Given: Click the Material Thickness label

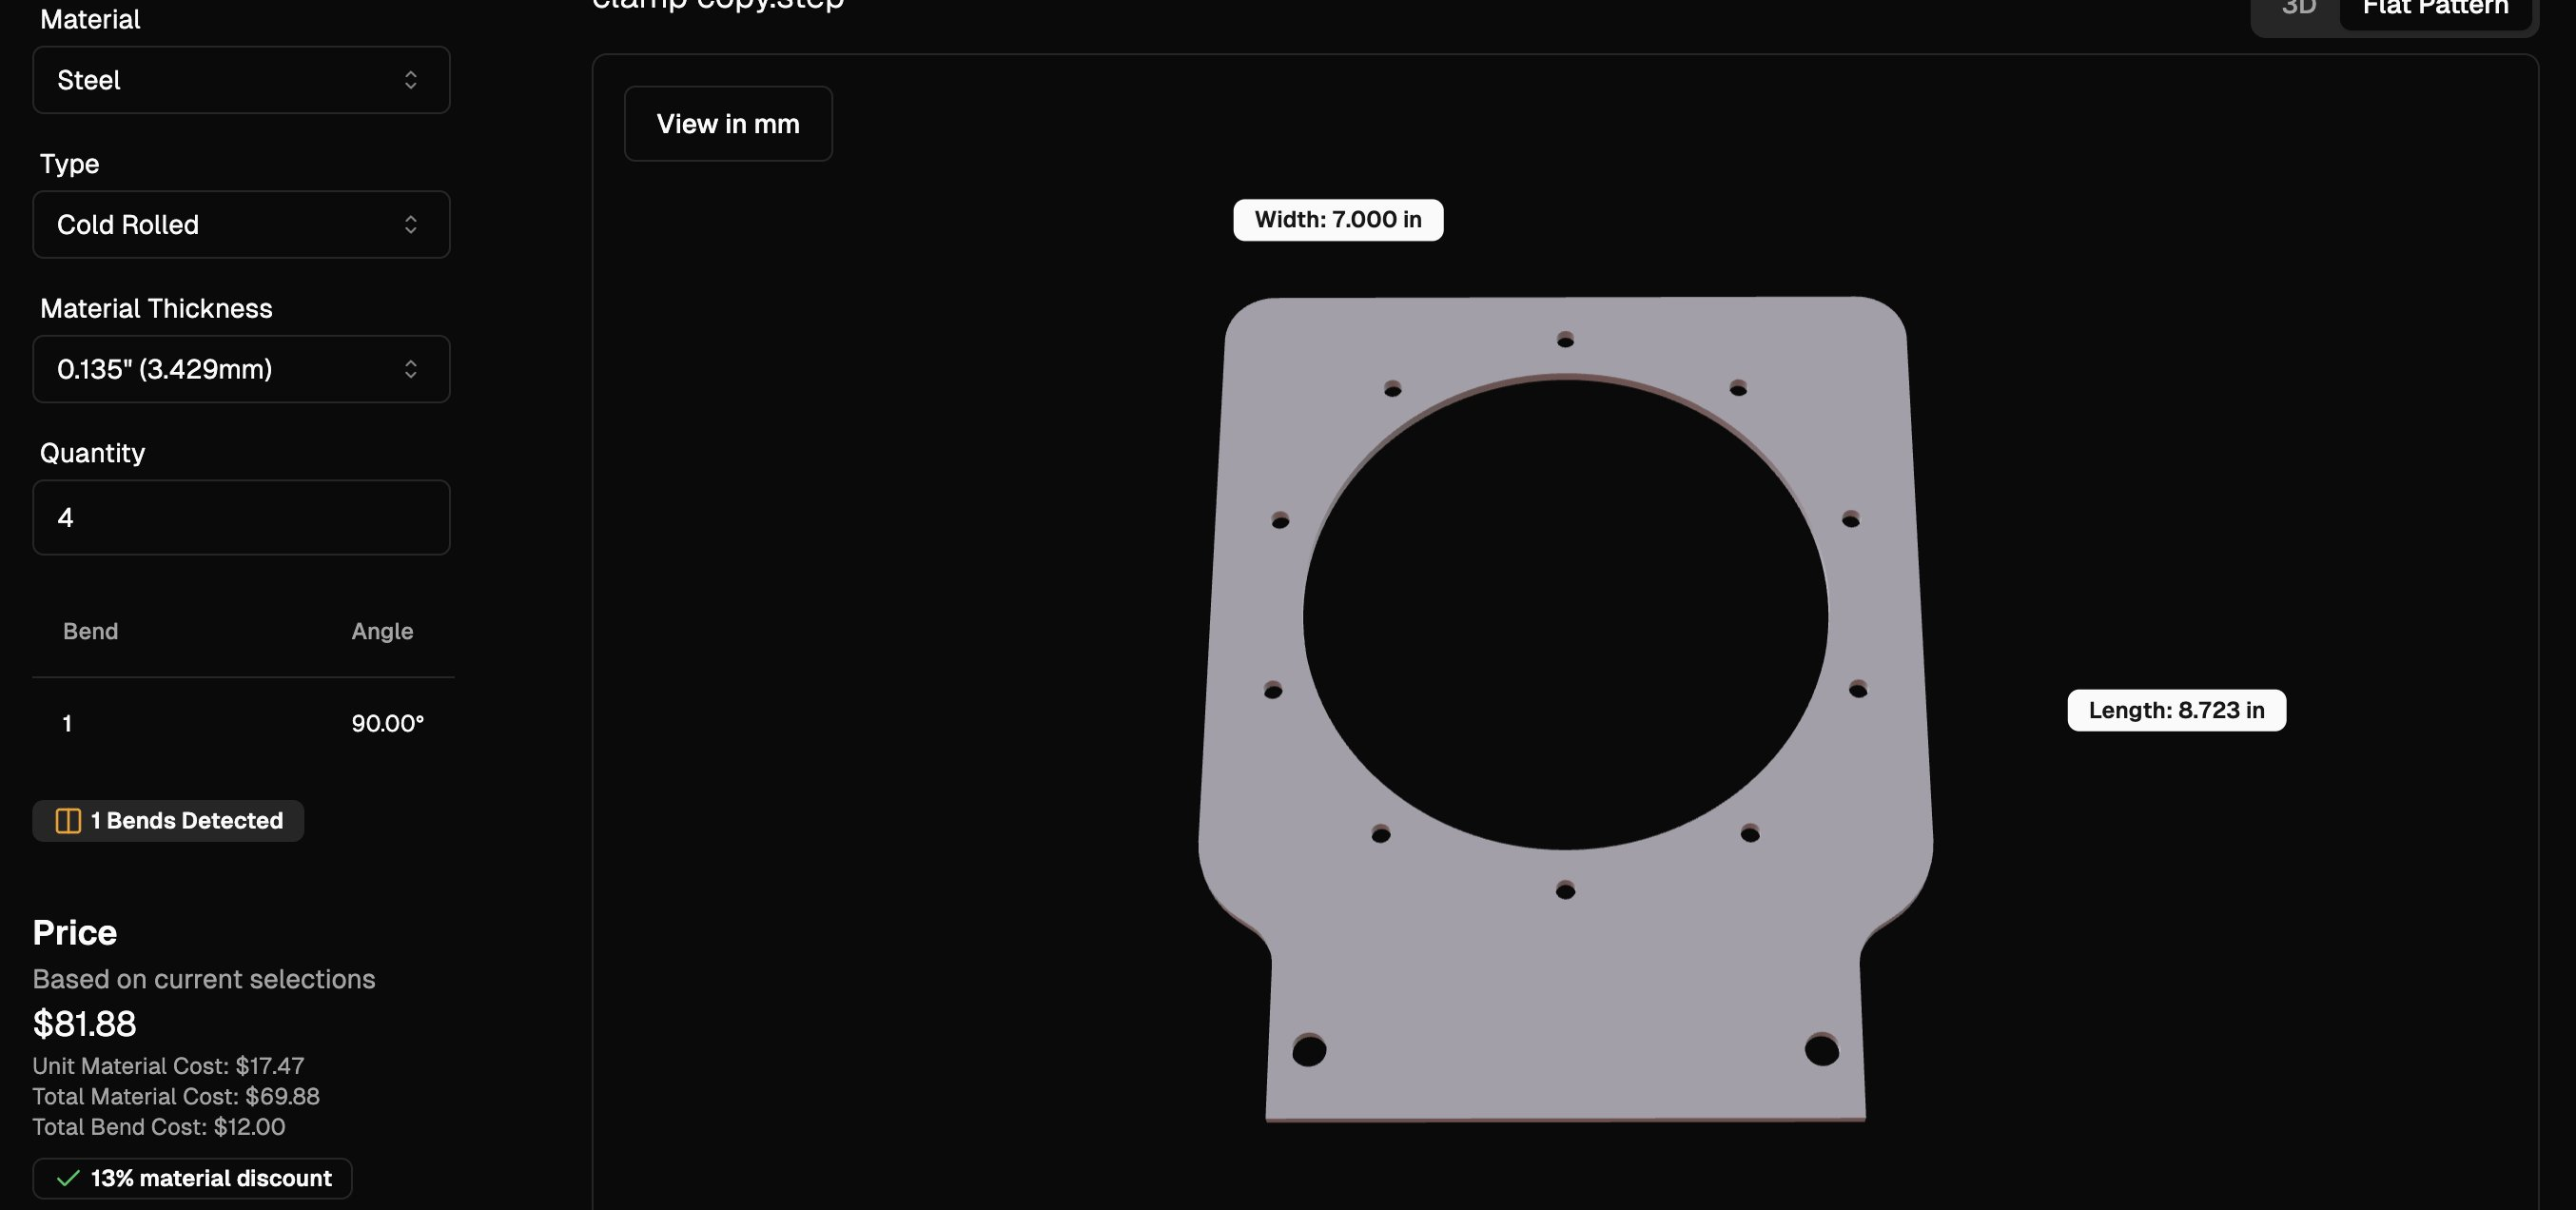Looking at the screenshot, I should (x=156, y=308).
